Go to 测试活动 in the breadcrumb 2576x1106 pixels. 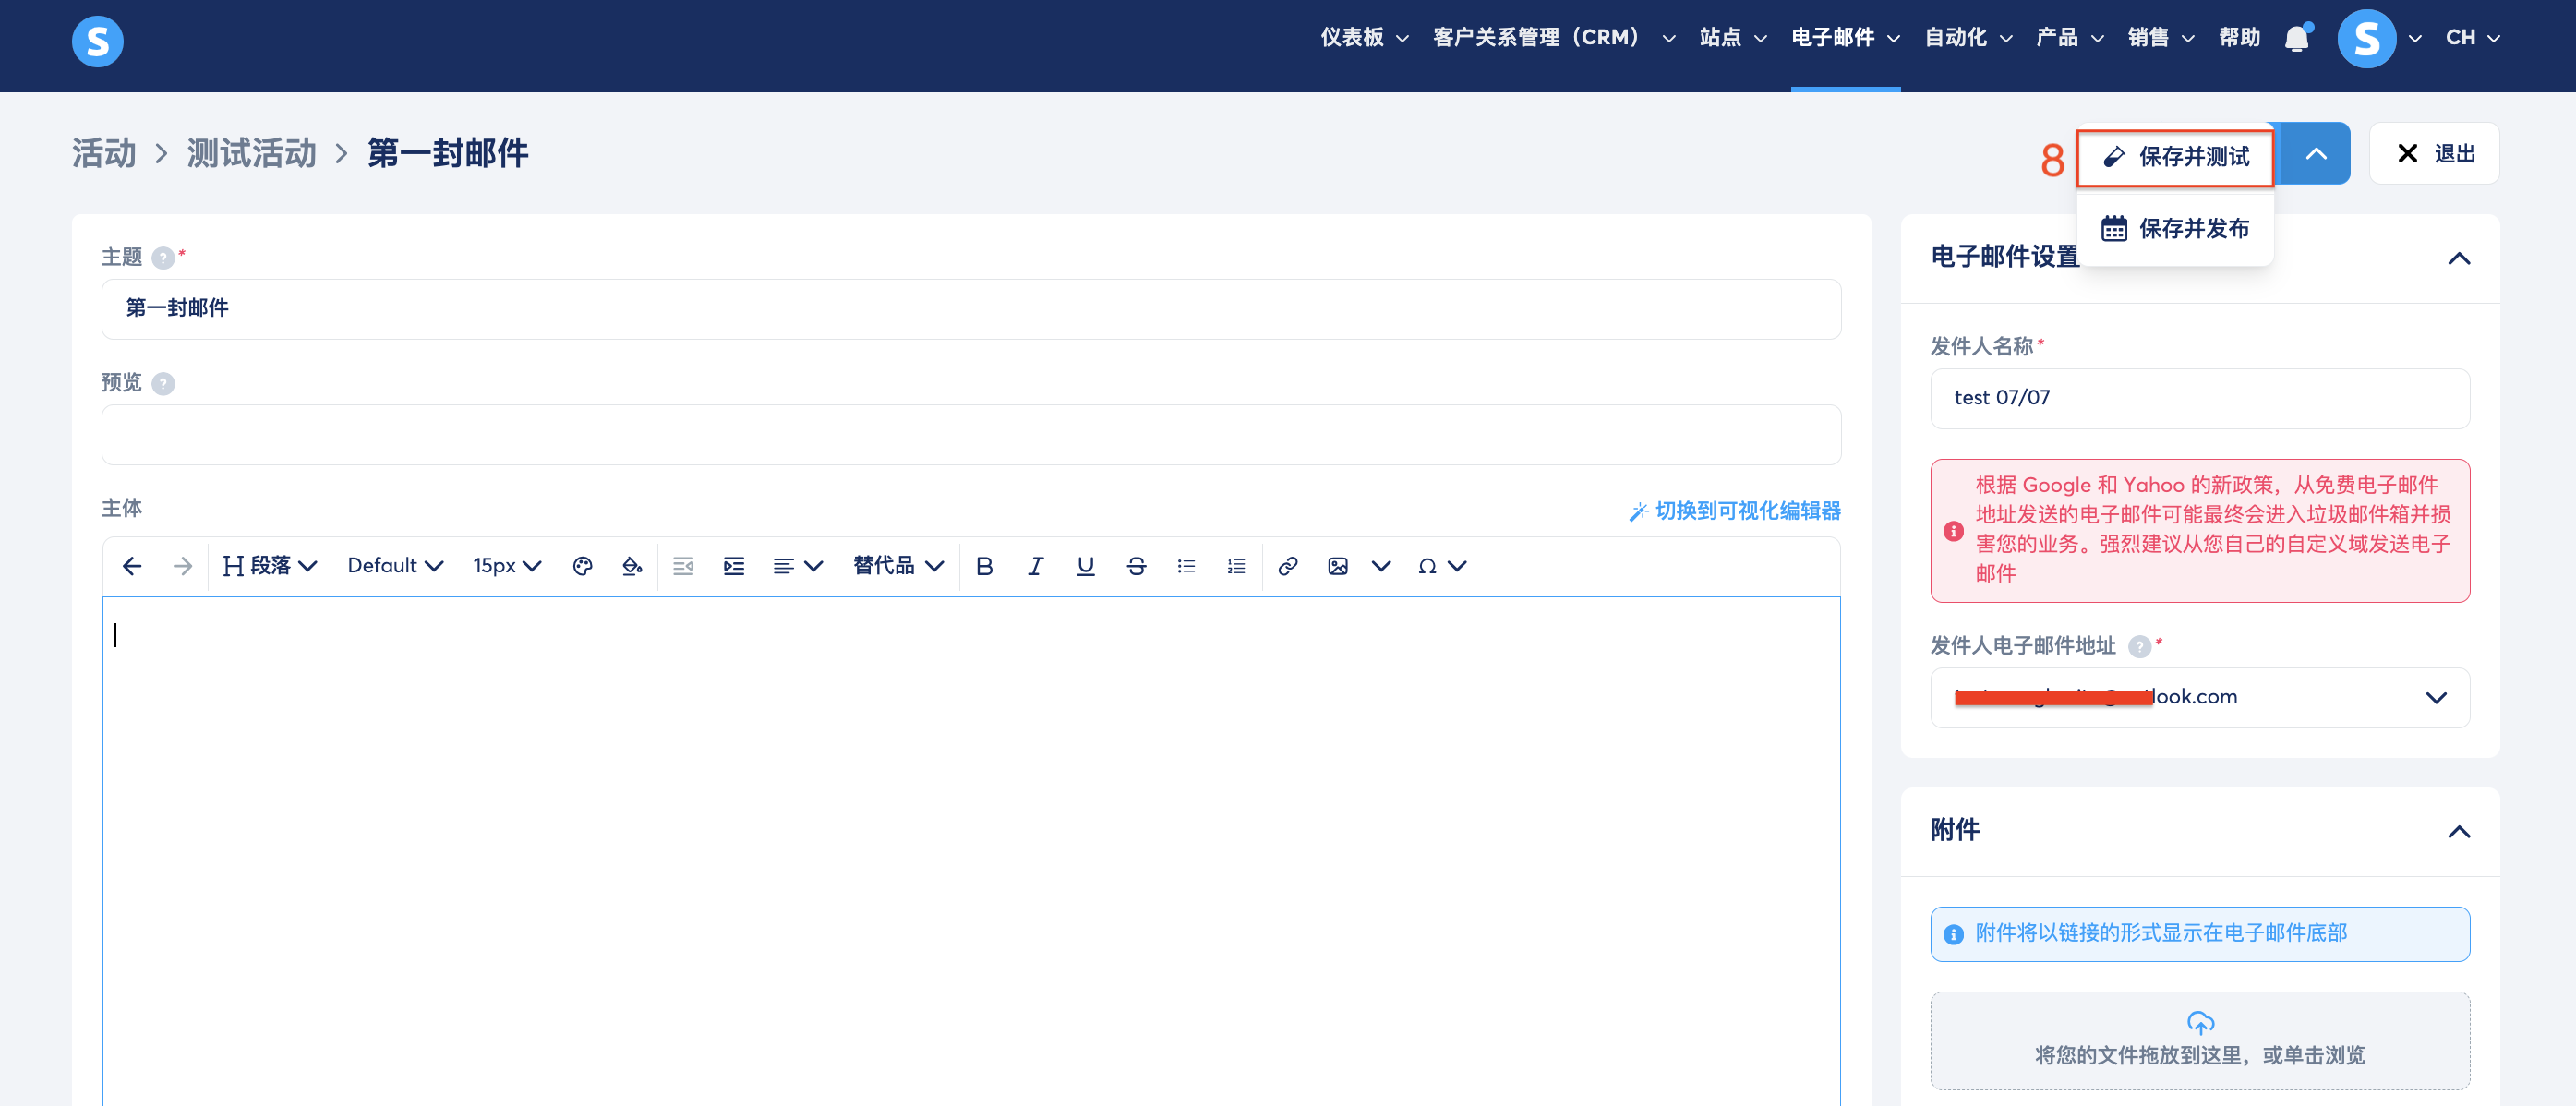click(x=251, y=153)
